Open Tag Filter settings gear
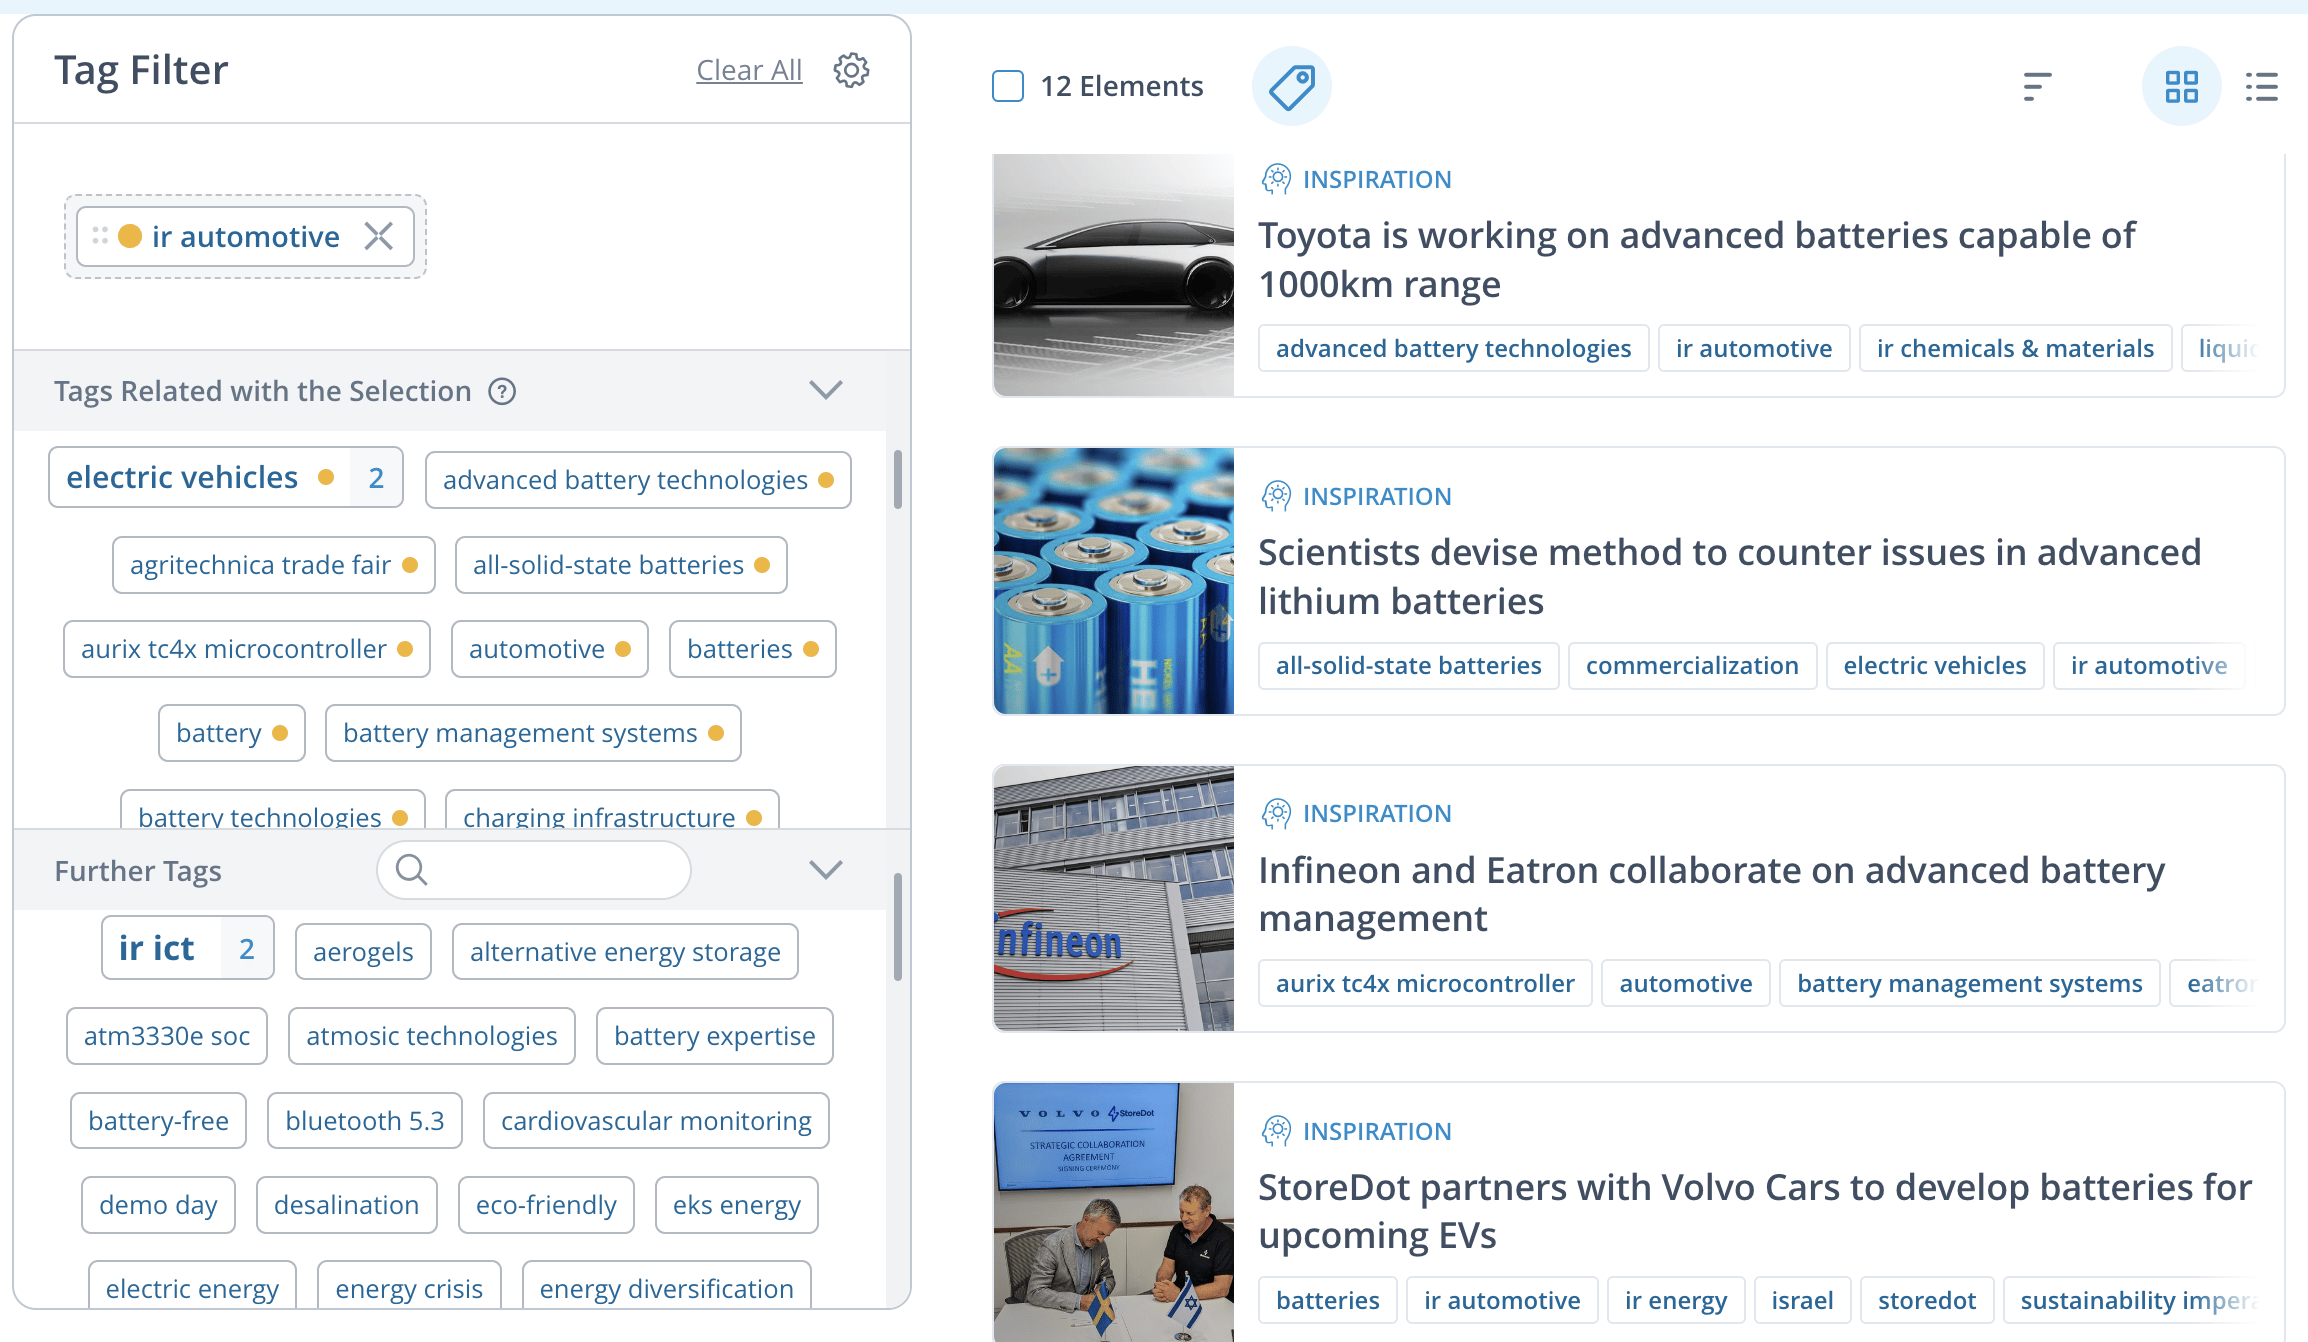The width and height of the screenshot is (2308, 1342). point(851,70)
